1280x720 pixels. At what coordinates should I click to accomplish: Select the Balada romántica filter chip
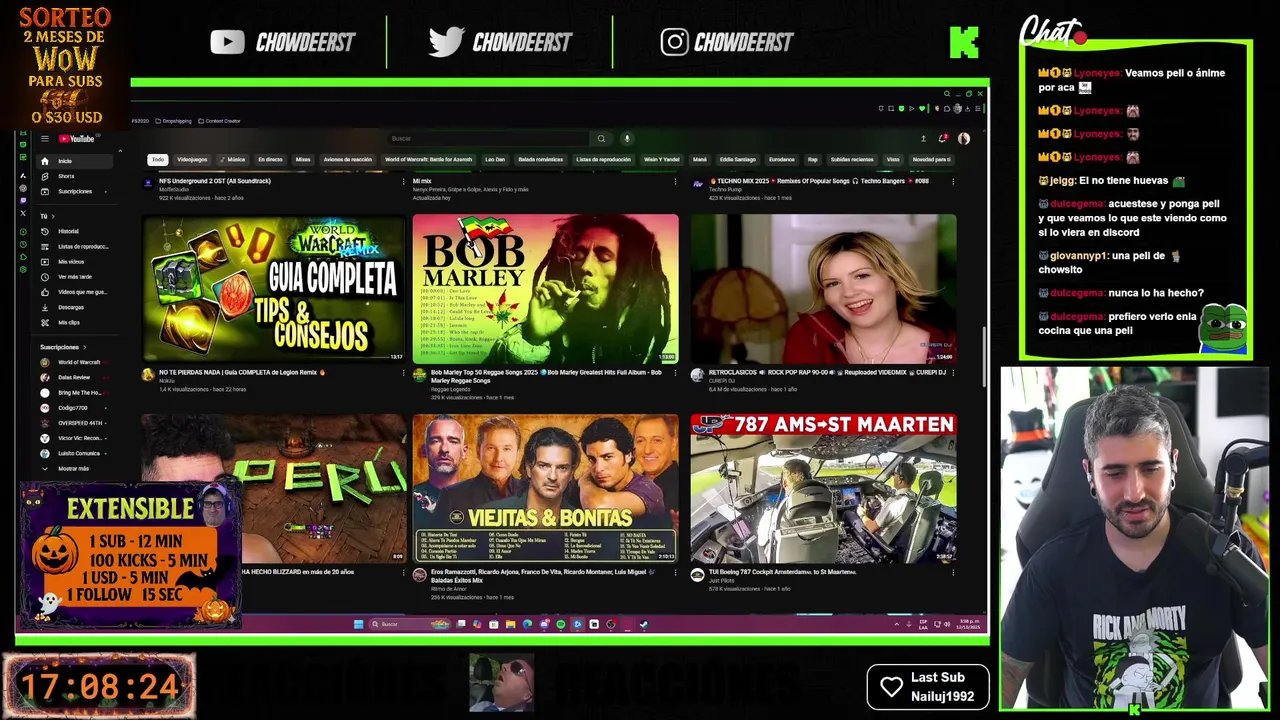point(541,159)
